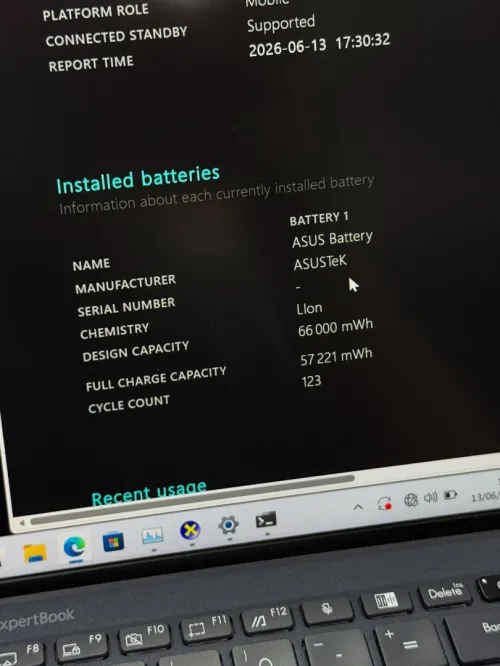Click the MANUFACTURER row label
The width and height of the screenshot is (500, 666).
tap(125, 284)
